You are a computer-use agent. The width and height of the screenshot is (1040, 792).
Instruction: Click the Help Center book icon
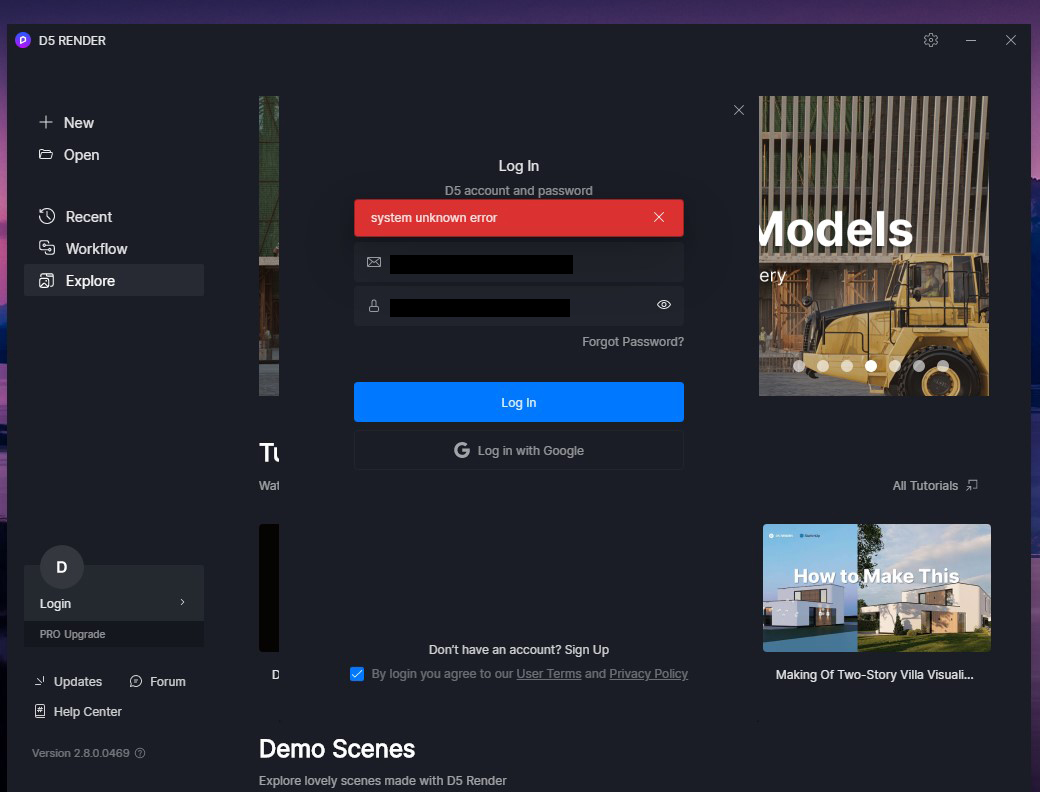[x=40, y=711]
